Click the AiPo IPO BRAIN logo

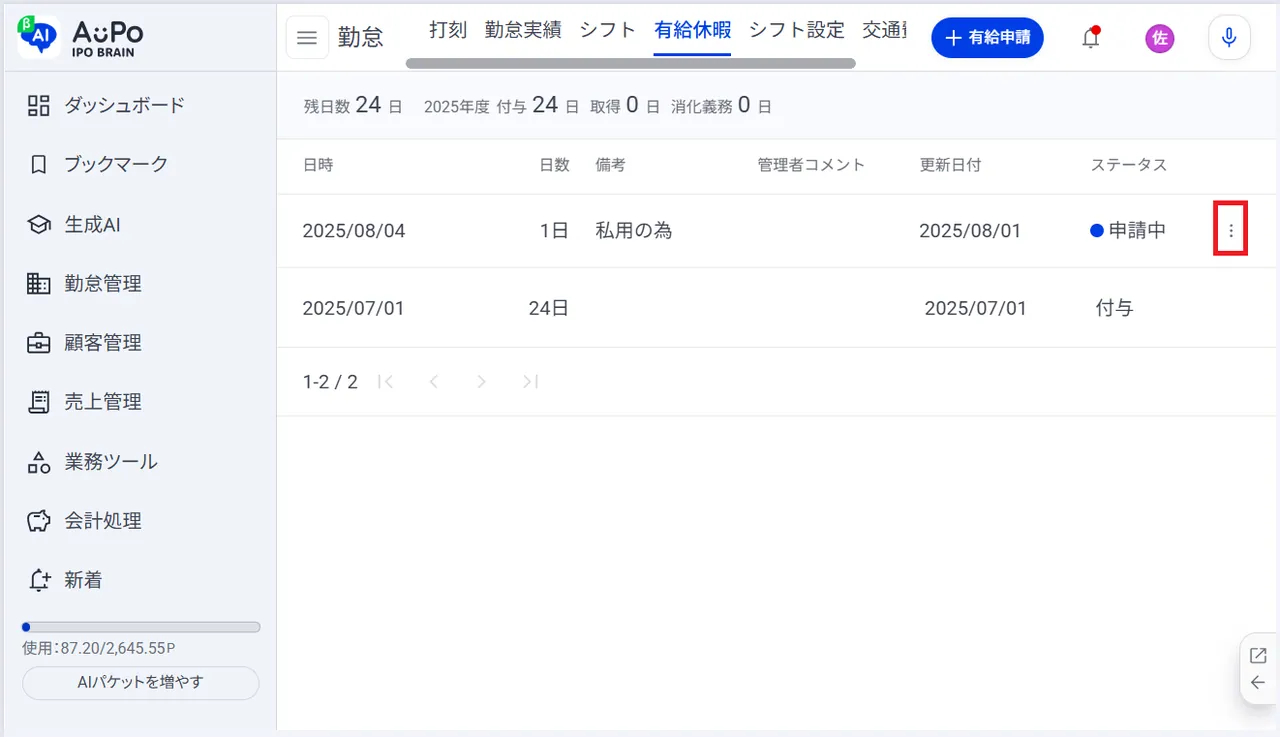(x=80, y=37)
